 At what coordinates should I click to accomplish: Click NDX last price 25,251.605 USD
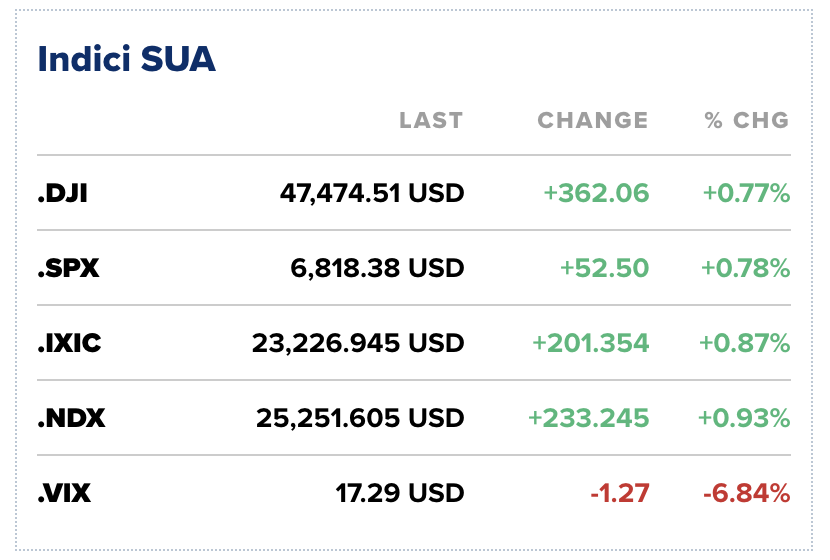(x=358, y=418)
